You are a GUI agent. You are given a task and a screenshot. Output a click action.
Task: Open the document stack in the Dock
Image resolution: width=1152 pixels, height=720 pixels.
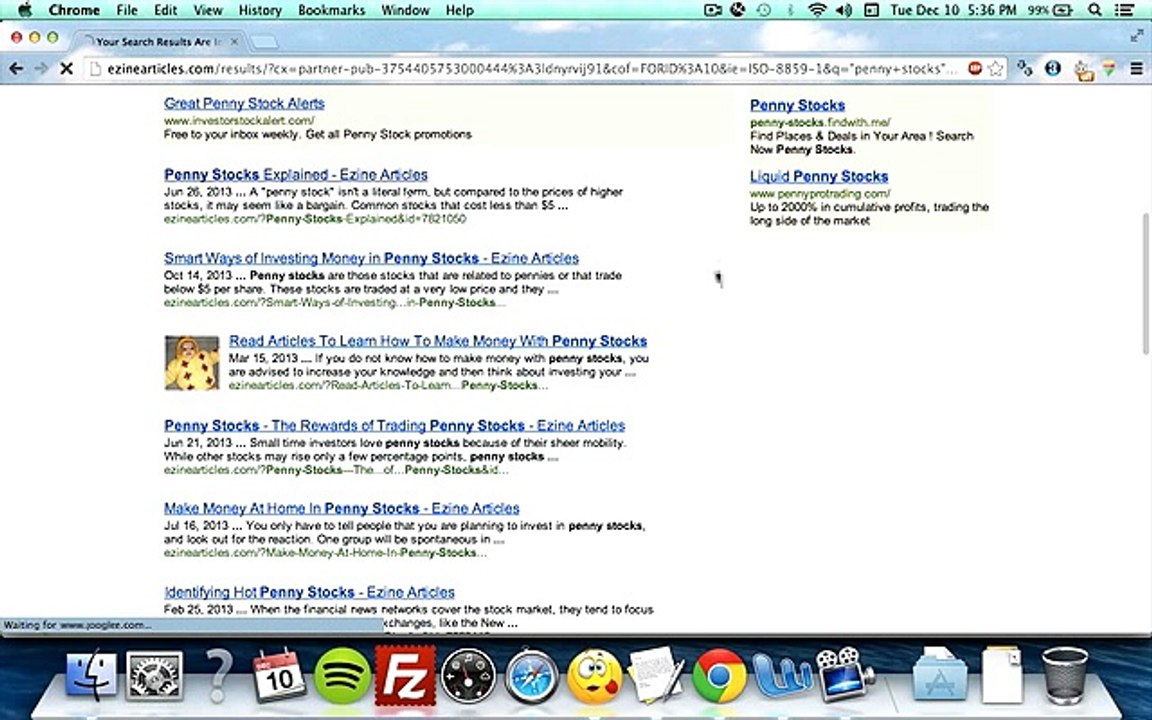pos(1002,674)
